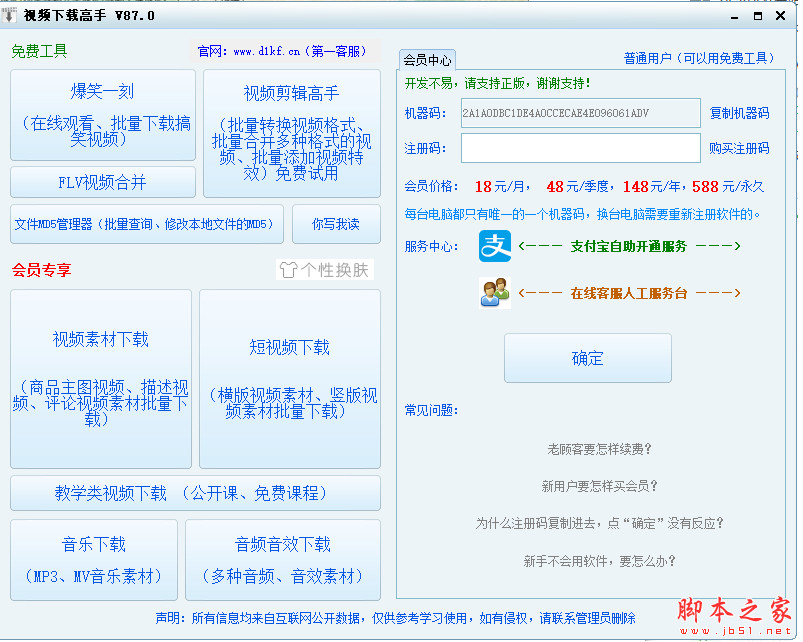Screen dimensions: 803x642
Task: Click the 48元/季度 quarterly price text
Action: coord(580,186)
